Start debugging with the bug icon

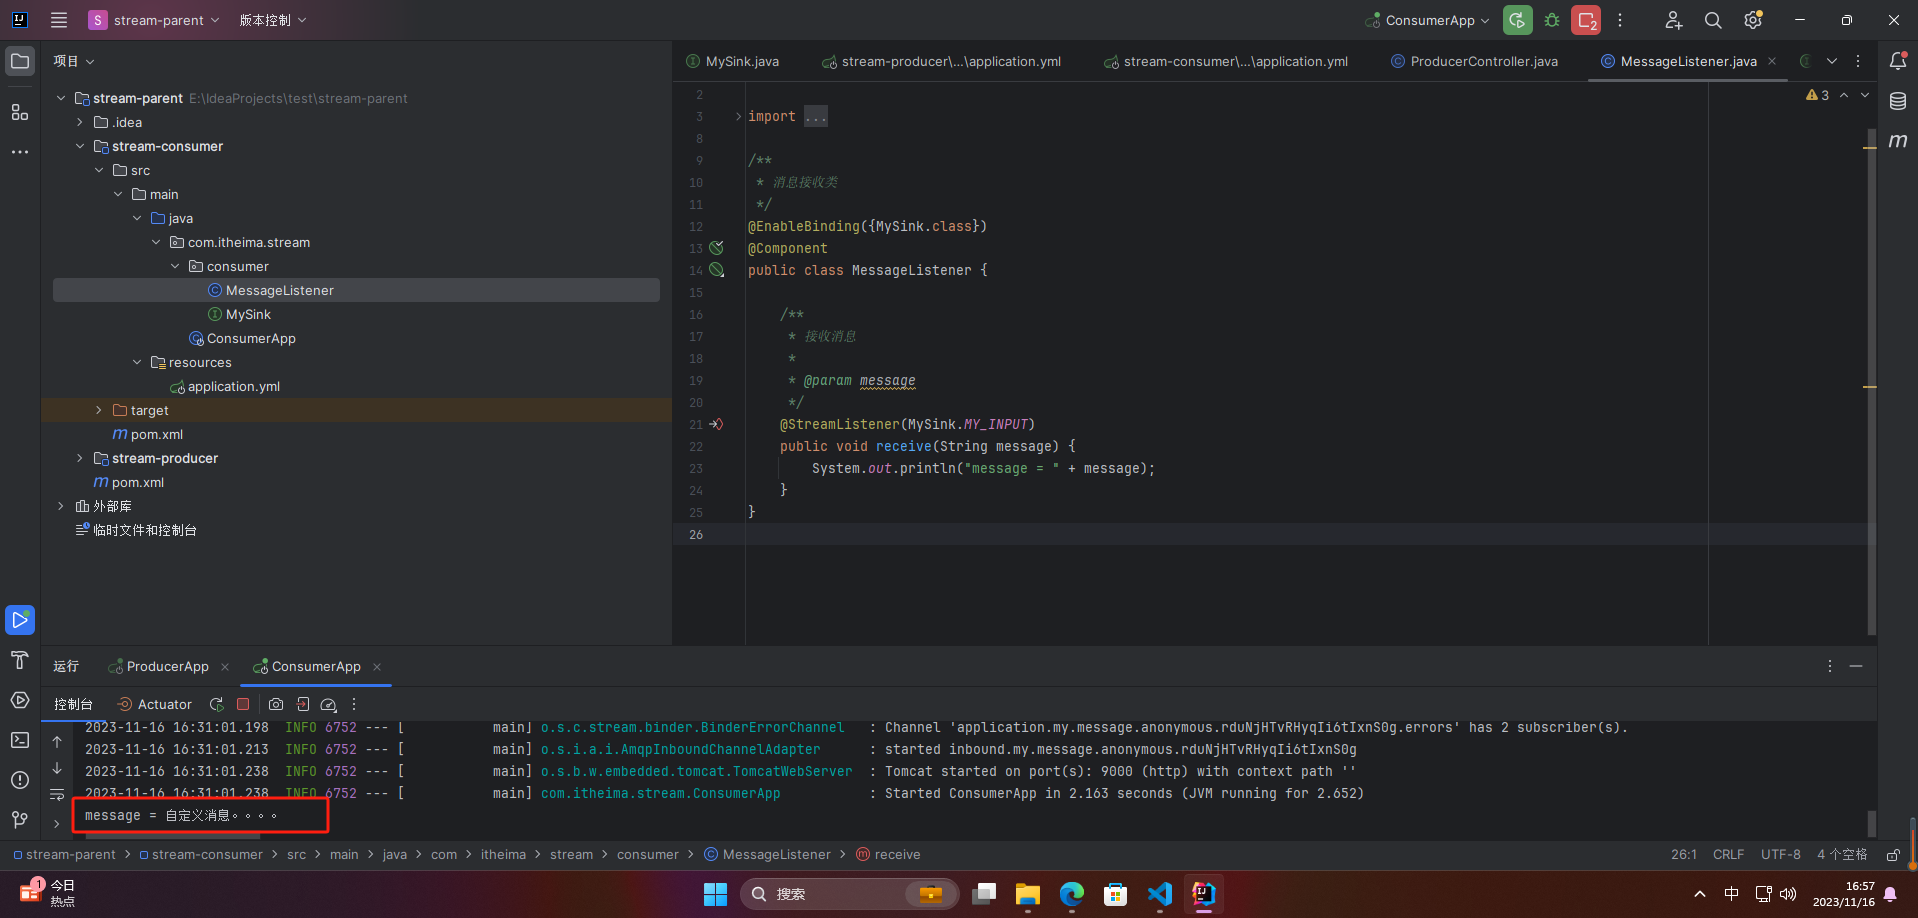pyautogui.click(x=1552, y=20)
